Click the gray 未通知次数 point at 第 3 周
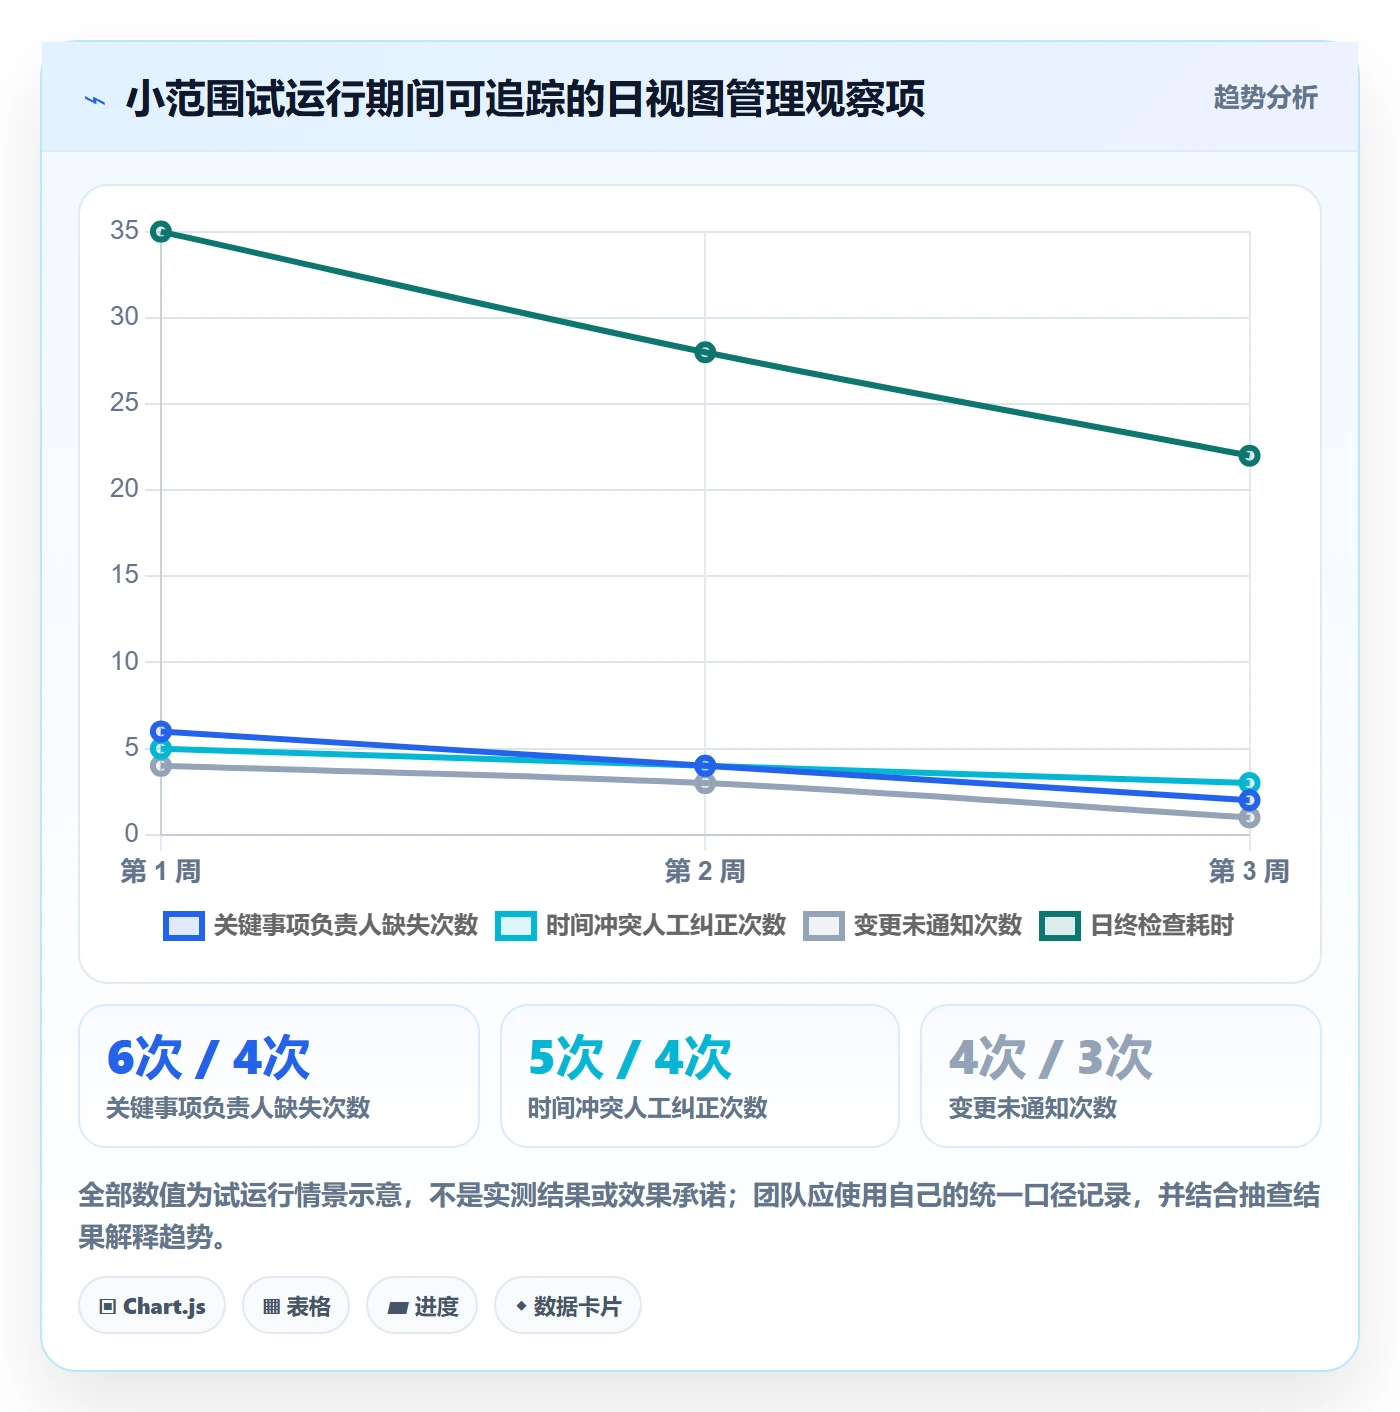Viewport: 1400px width, 1412px height. click(1249, 818)
